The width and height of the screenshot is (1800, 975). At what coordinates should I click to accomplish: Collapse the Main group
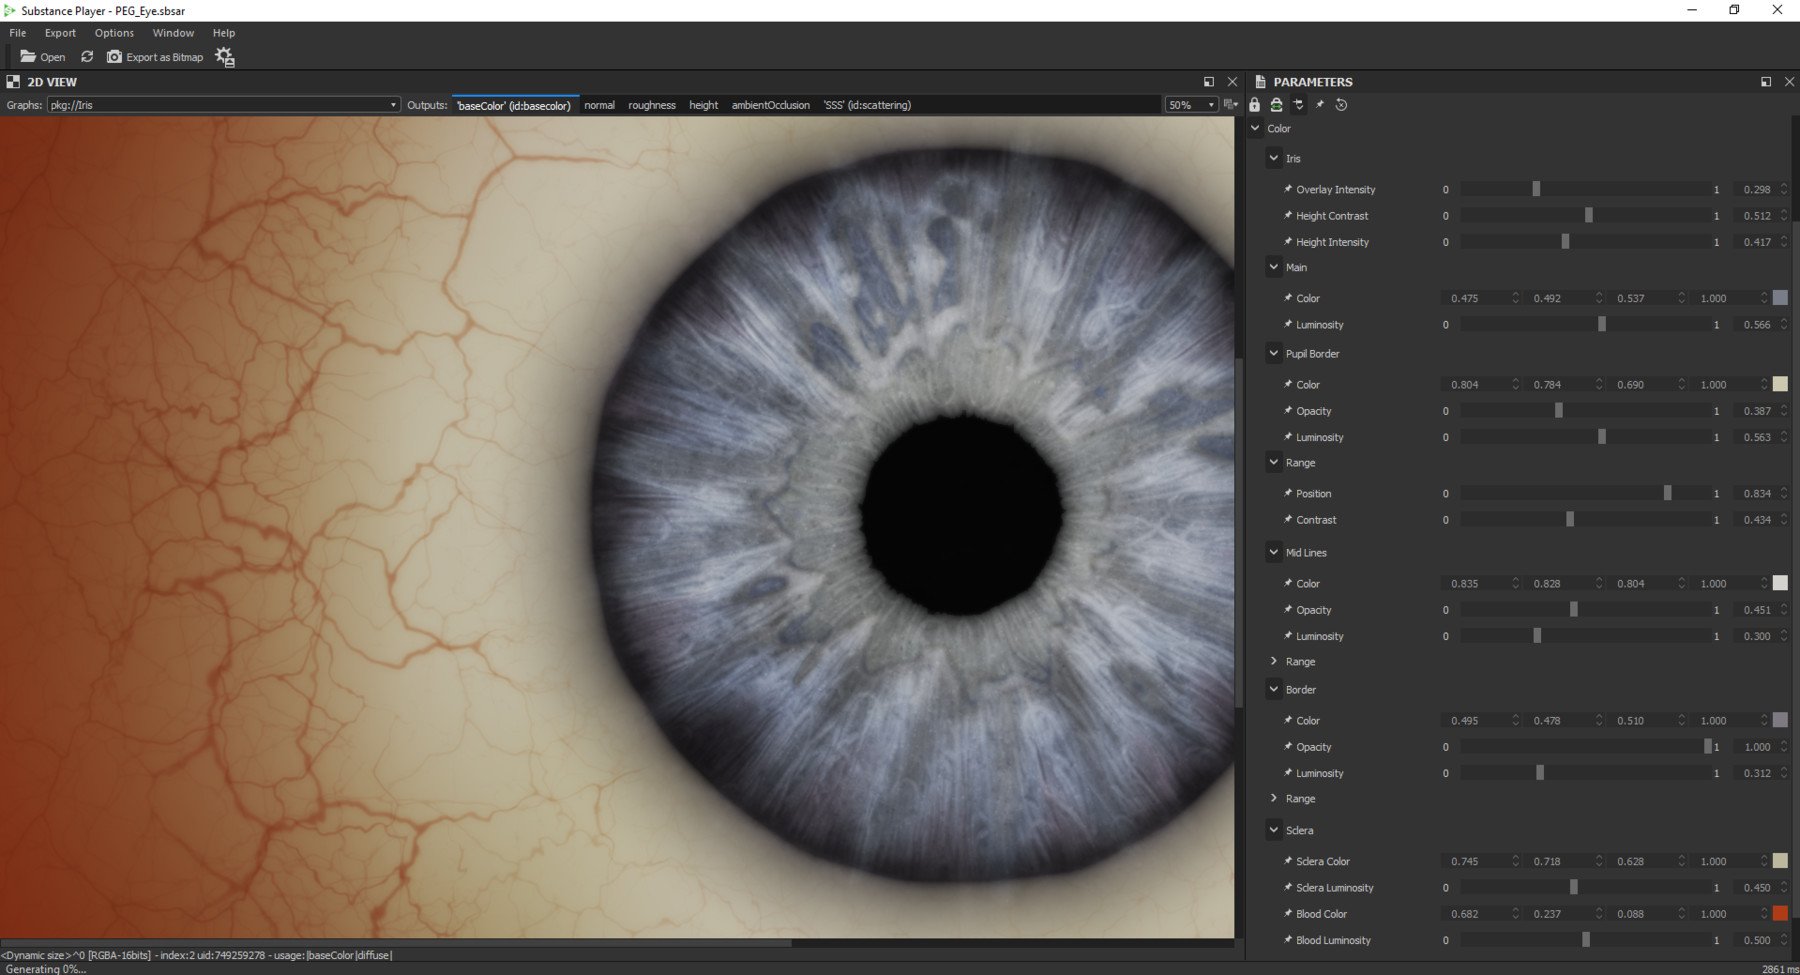(x=1274, y=267)
